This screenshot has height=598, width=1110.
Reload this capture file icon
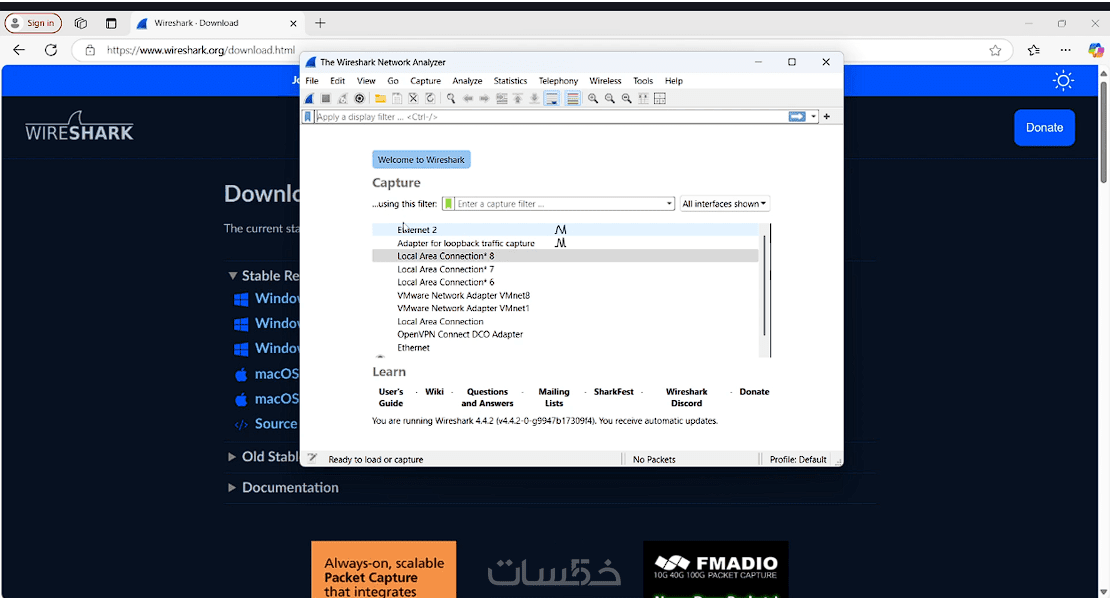point(430,98)
